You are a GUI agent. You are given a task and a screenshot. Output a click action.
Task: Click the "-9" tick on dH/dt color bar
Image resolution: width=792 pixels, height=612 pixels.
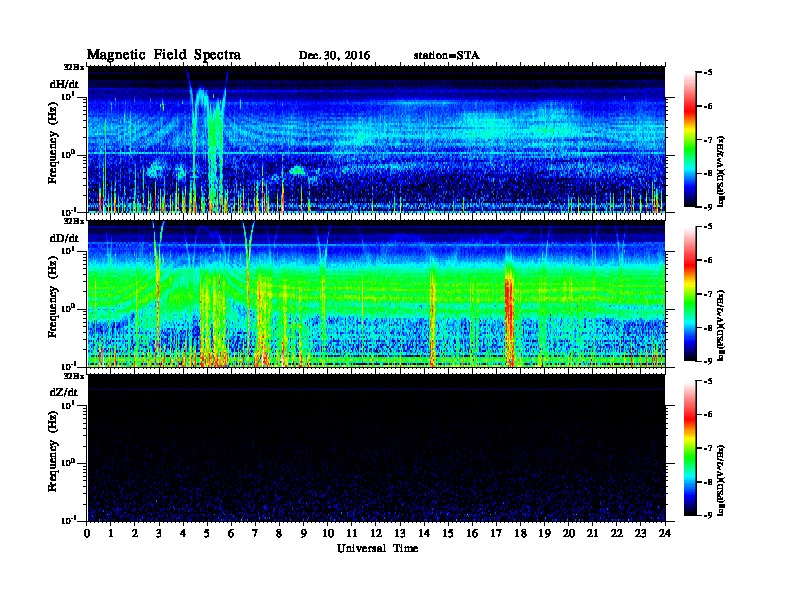(708, 207)
